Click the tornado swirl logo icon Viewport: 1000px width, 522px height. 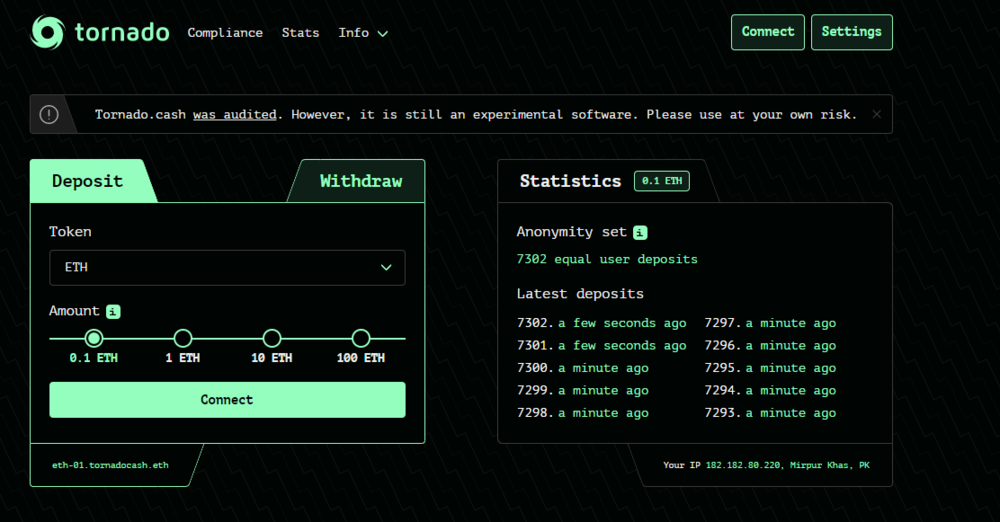click(48, 32)
